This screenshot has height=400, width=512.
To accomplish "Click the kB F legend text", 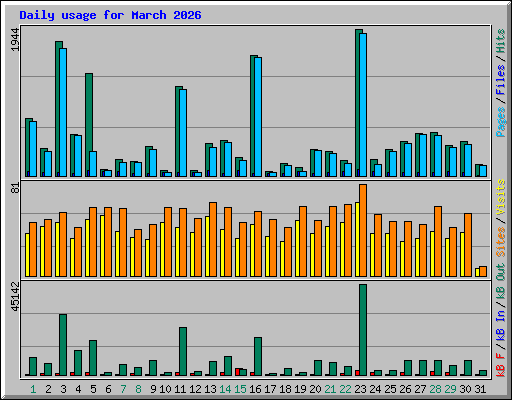I will click(x=501, y=364).
